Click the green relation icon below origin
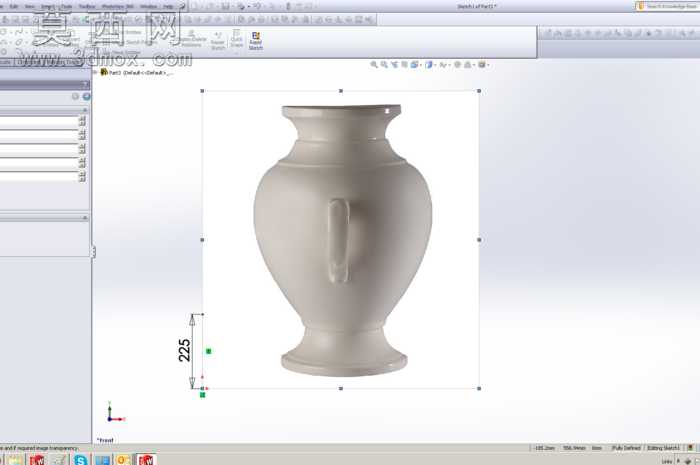Image resolution: width=700 pixels, height=465 pixels. 203,394
